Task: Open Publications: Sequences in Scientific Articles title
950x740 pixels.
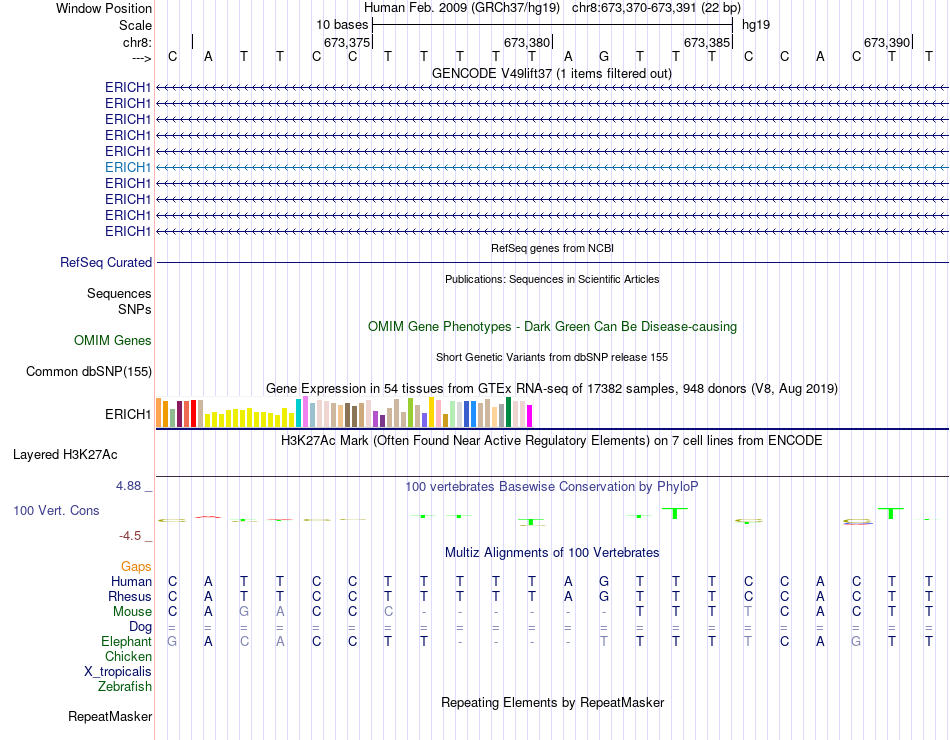Action: pos(552,279)
